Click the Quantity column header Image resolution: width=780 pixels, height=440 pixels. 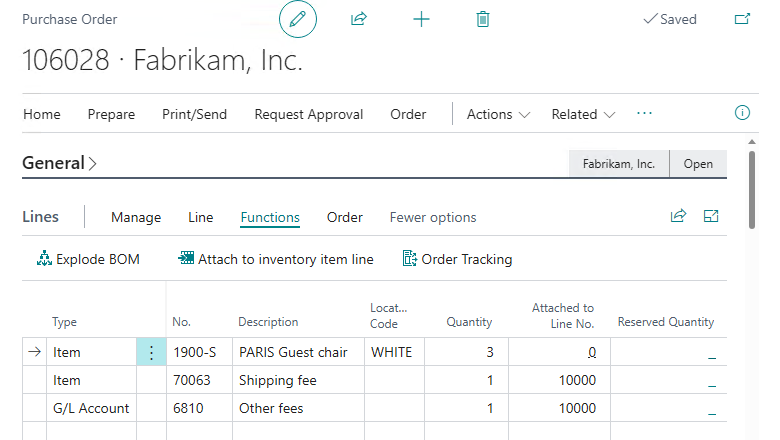tap(469, 322)
